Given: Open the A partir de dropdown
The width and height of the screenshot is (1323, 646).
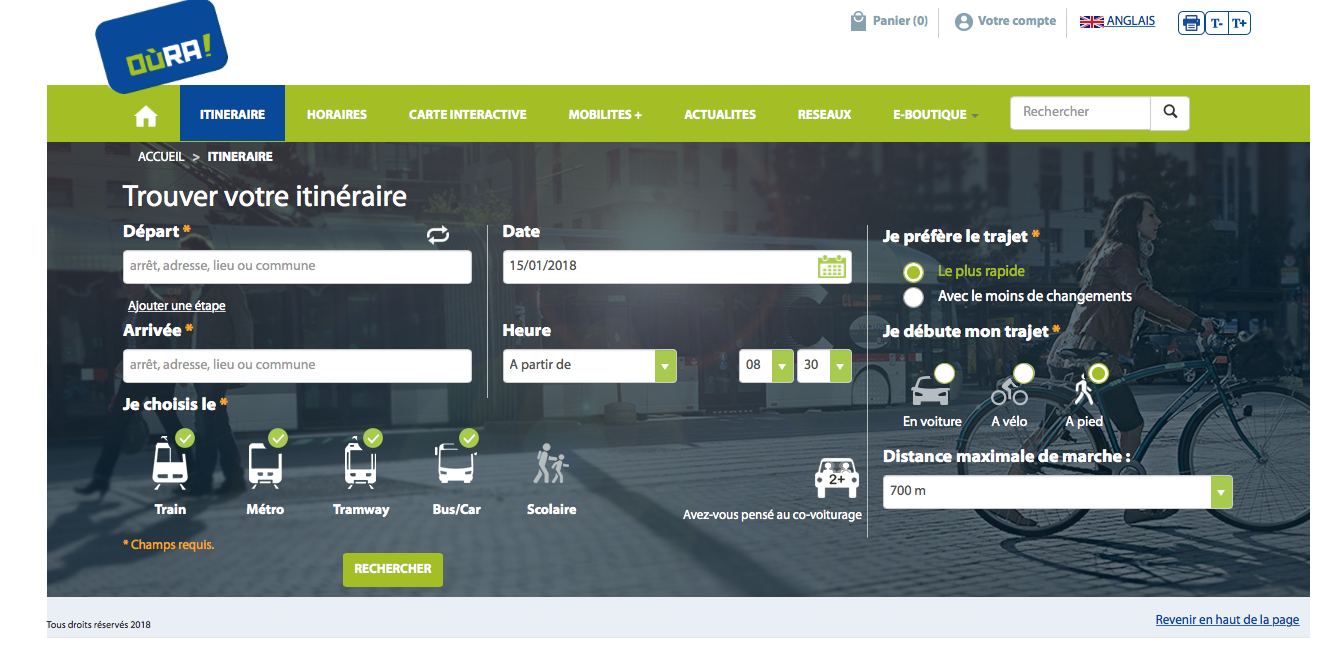Looking at the screenshot, I should coord(589,365).
